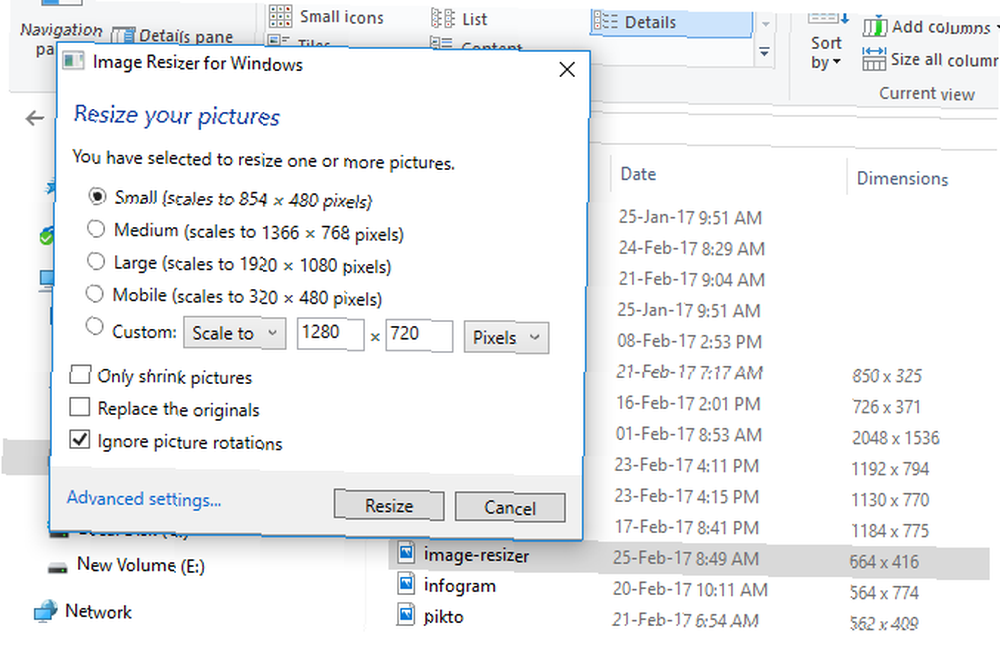Open the Pixels unit dropdown
Viewport: 1000px width, 645px height.
[x=506, y=337]
